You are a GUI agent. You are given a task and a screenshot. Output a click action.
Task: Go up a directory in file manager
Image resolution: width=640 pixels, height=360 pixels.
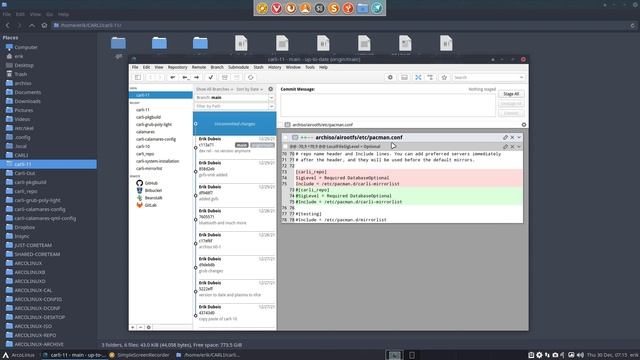coord(31,25)
